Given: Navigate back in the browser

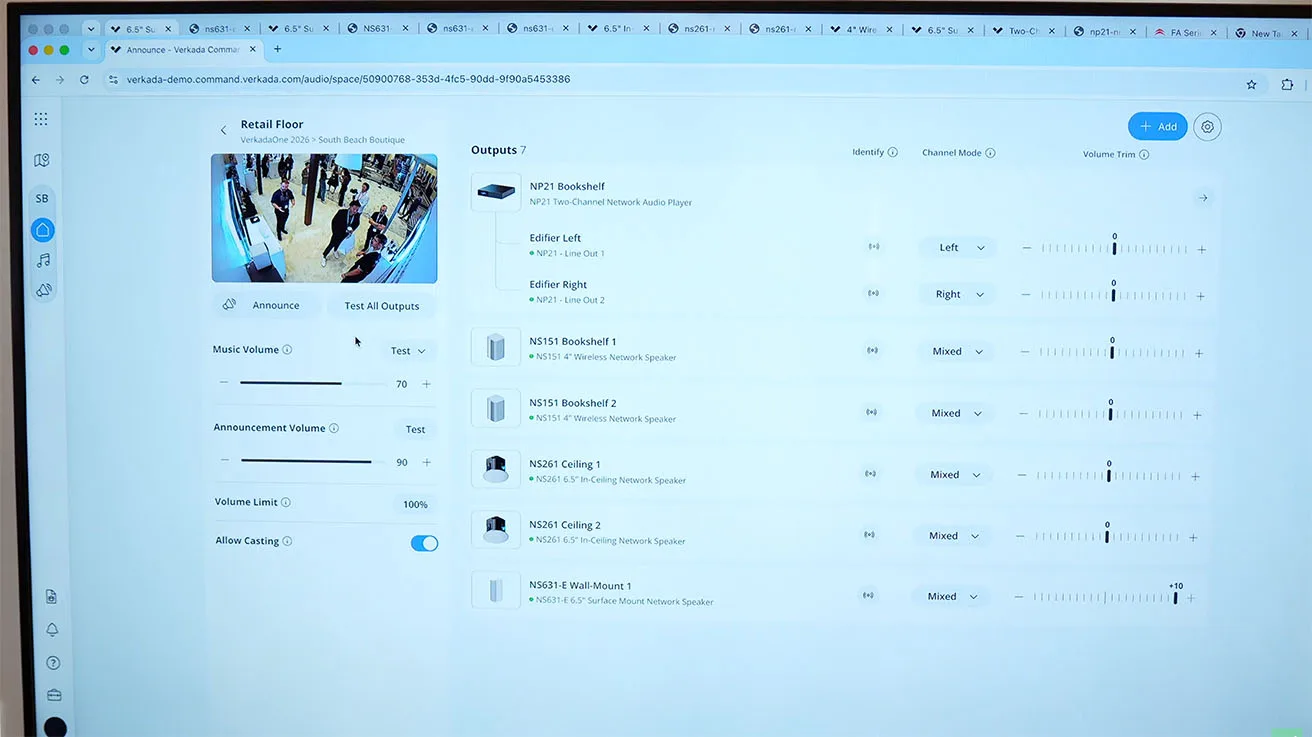Looking at the screenshot, I should (36, 79).
